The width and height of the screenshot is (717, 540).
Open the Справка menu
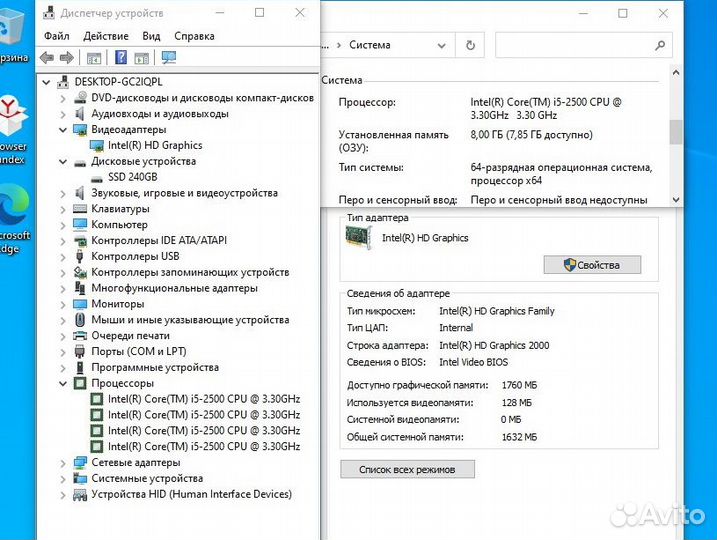click(194, 36)
